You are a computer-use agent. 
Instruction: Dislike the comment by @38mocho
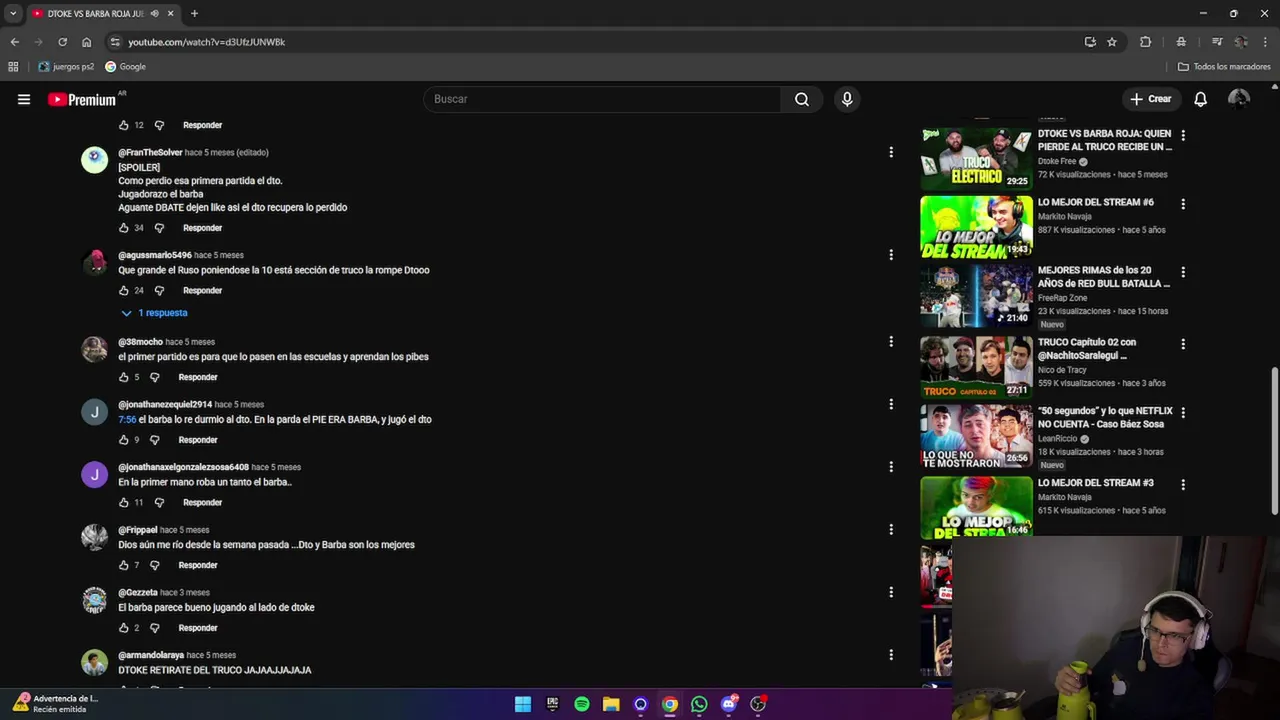pos(154,377)
